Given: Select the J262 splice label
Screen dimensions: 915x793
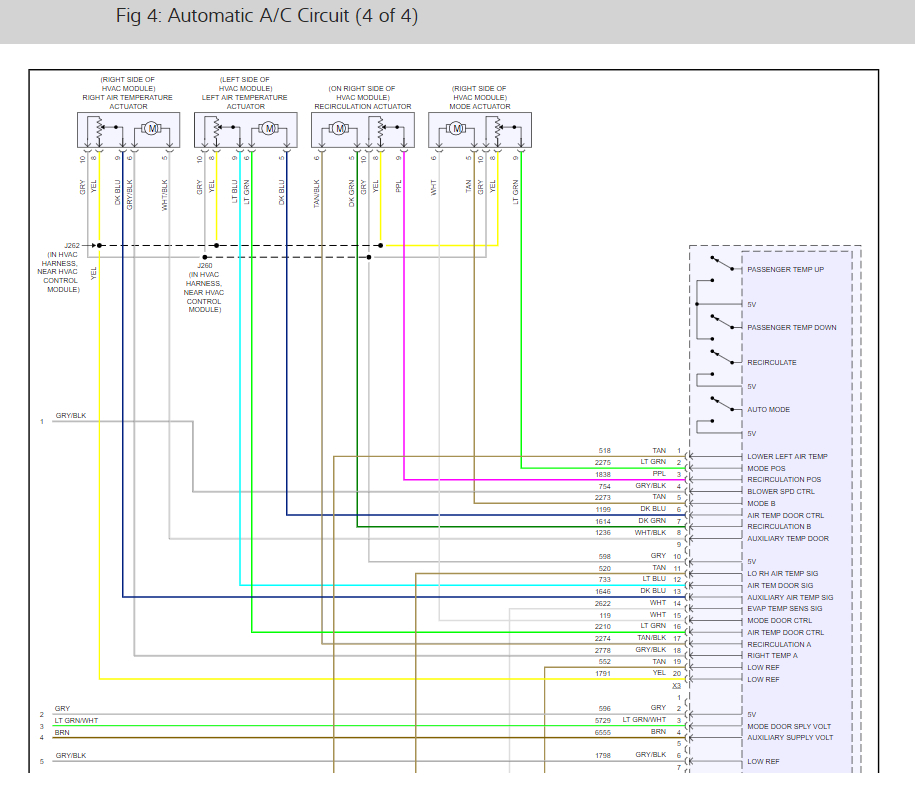Looking at the screenshot, I should click(x=72, y=246).
